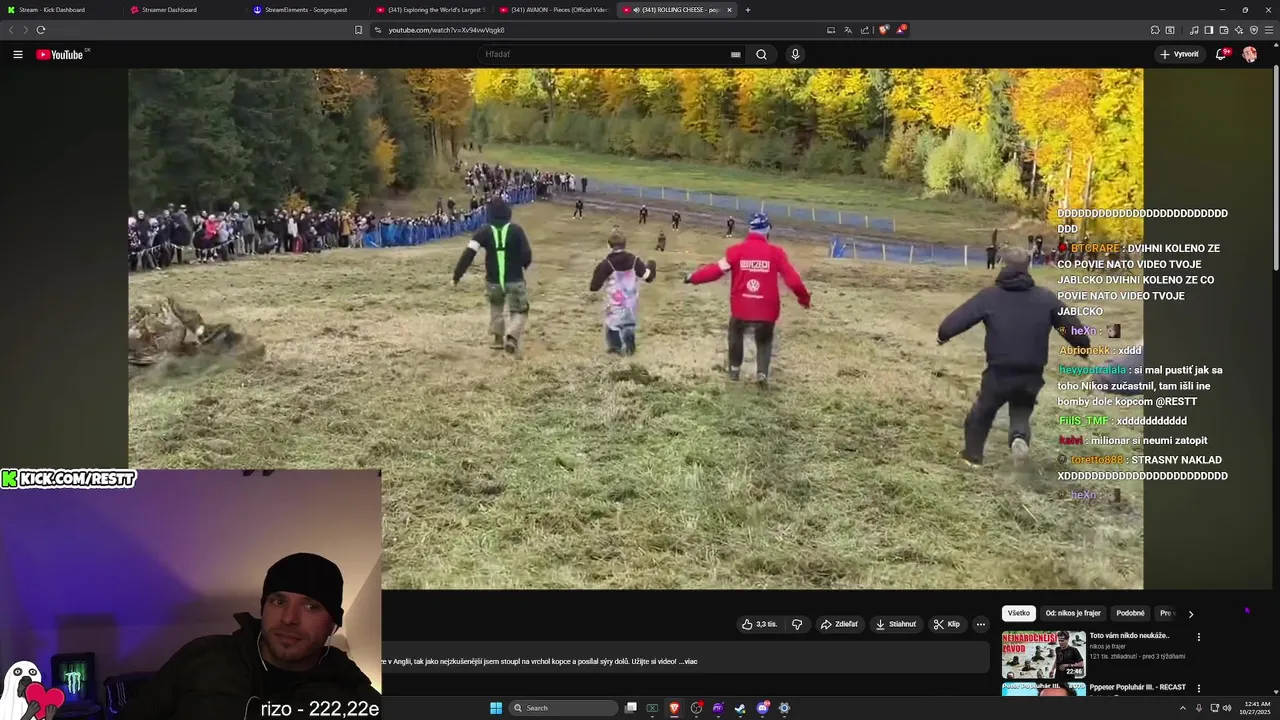Select the Všetko filter chip
The image size is (1280, 720).
tap(1019, 613)
